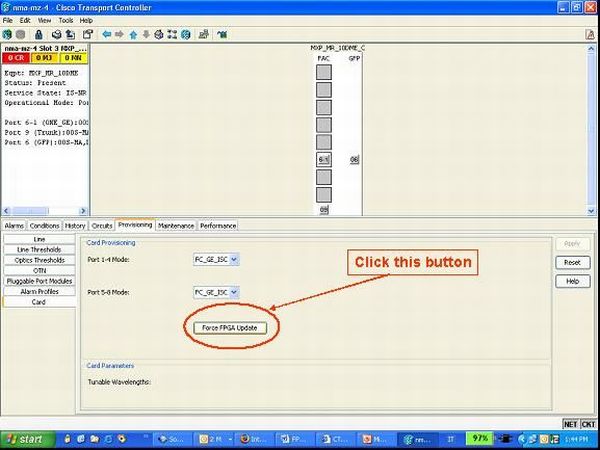Open the home/node view cube icon

159,35
